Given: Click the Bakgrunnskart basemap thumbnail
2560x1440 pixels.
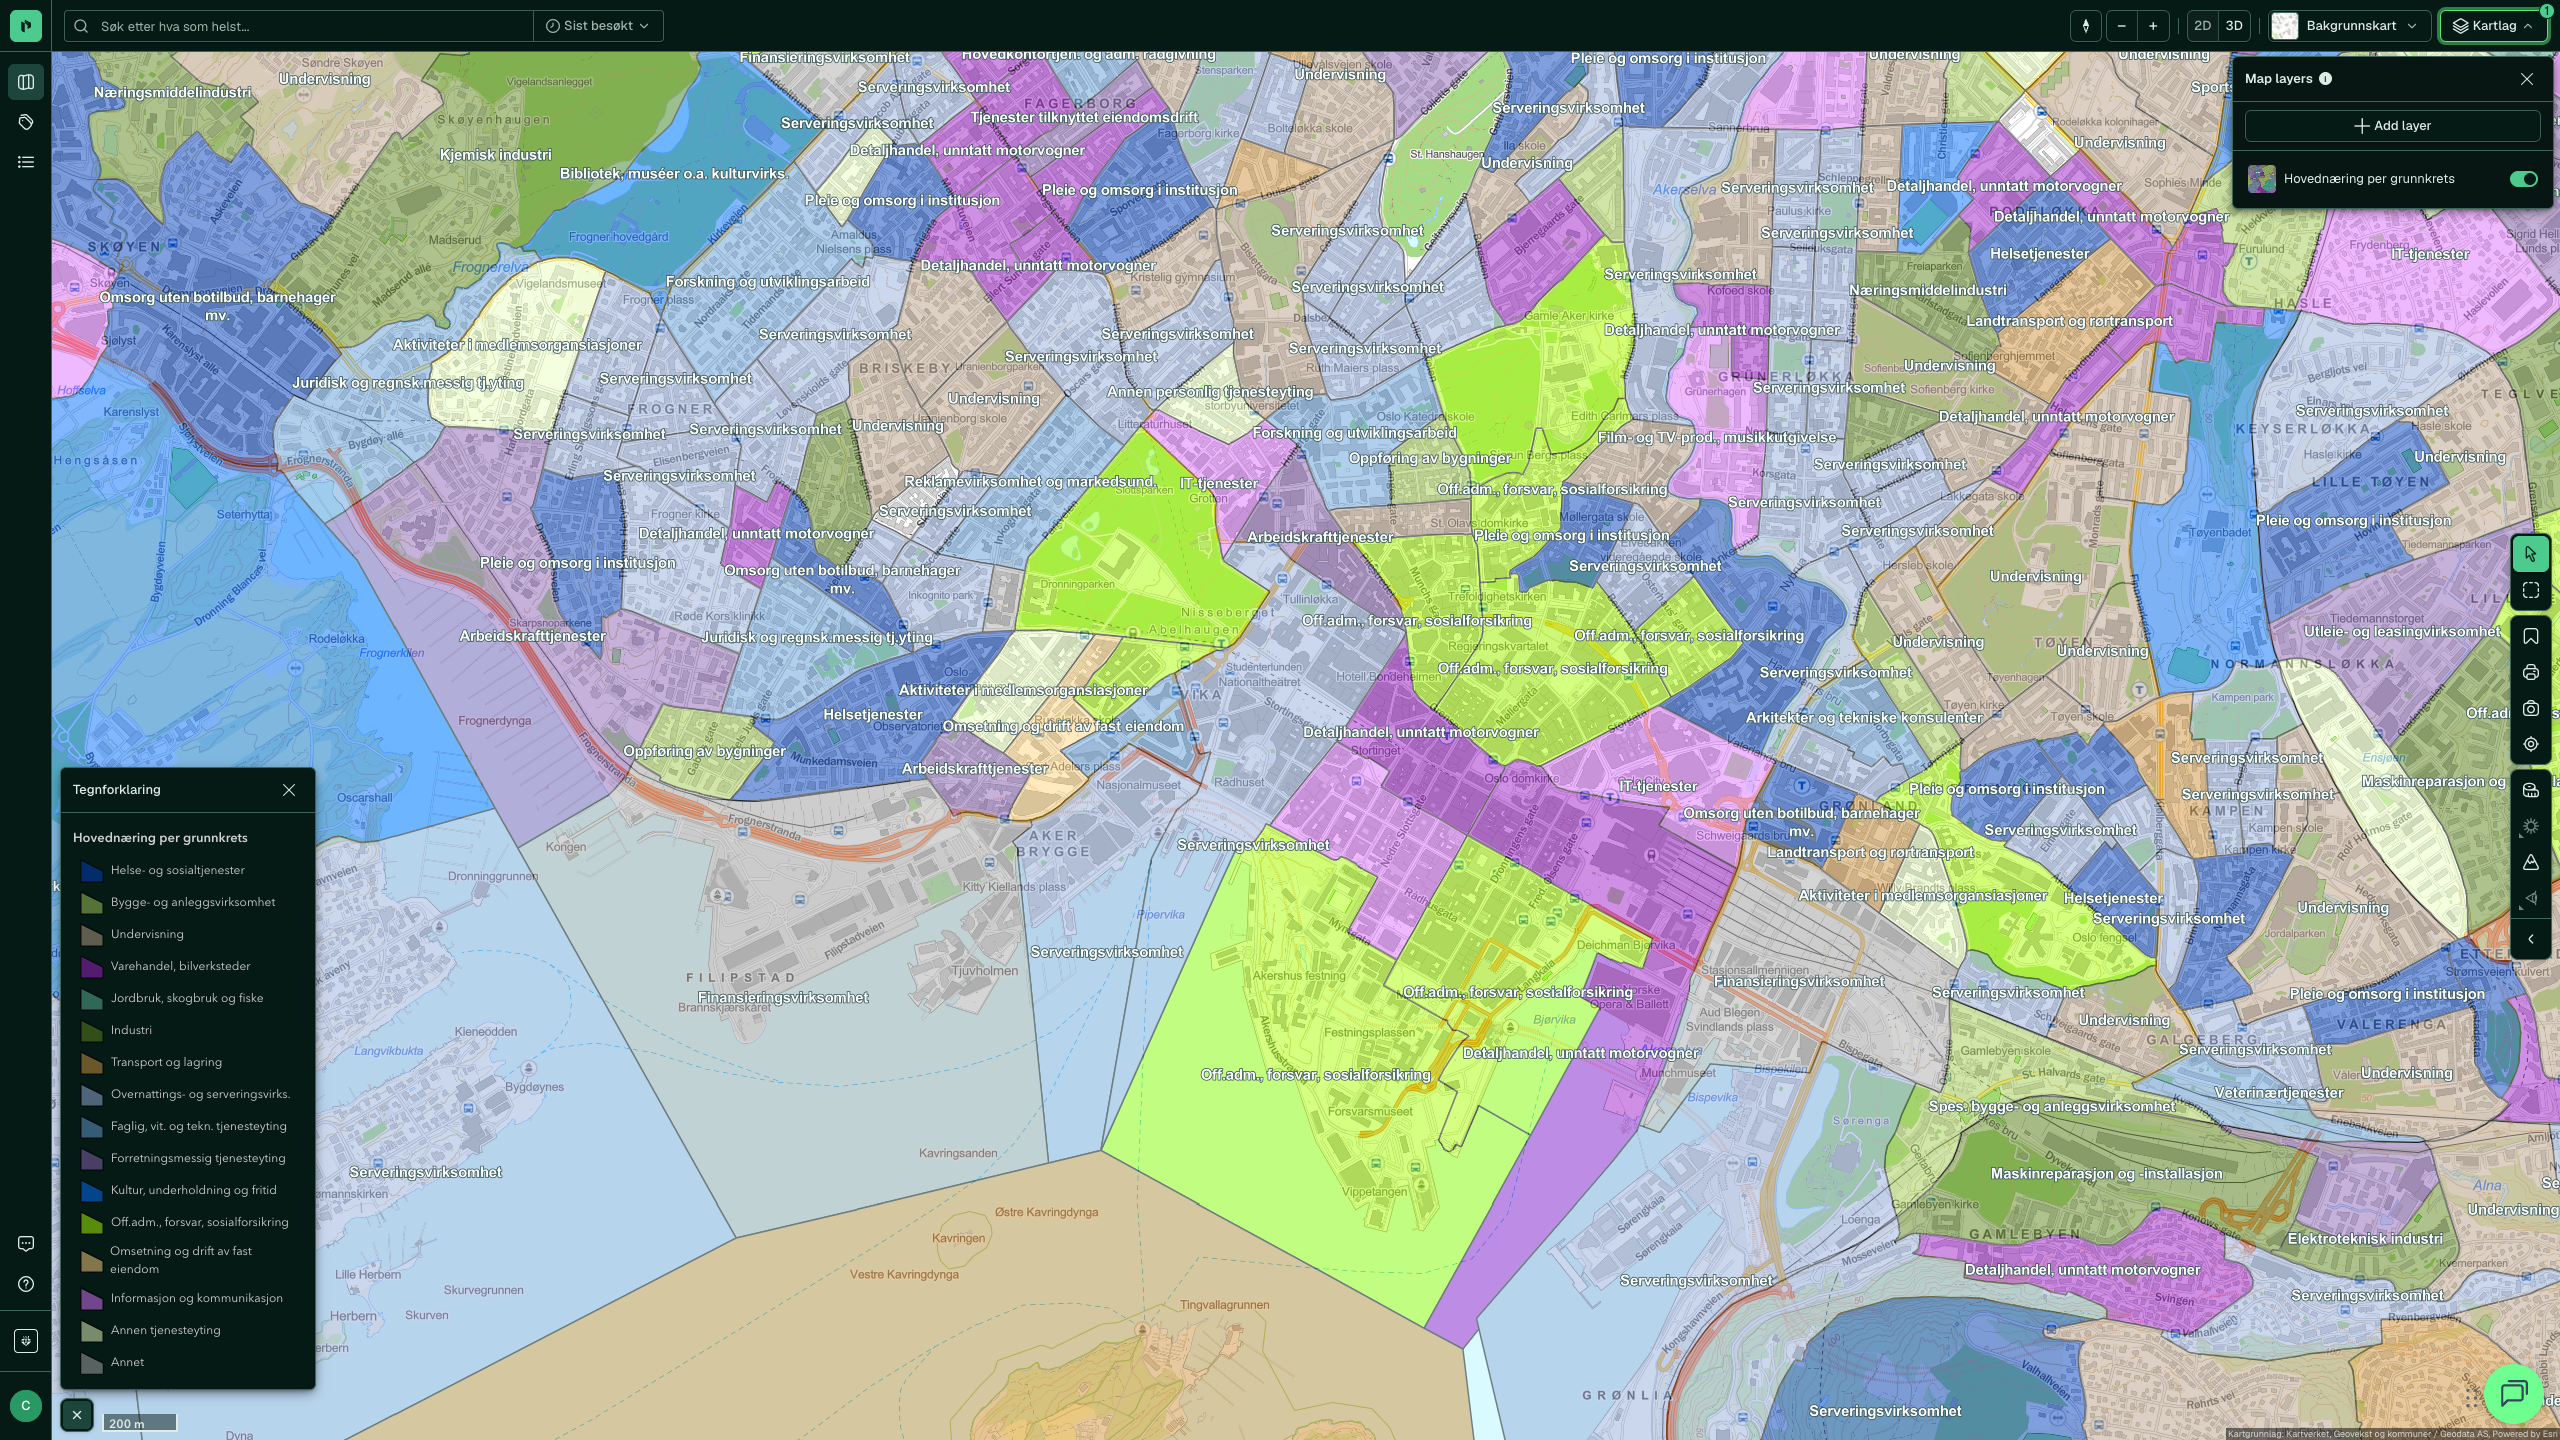Looking at the screenshot, I should click(2285, 26).
